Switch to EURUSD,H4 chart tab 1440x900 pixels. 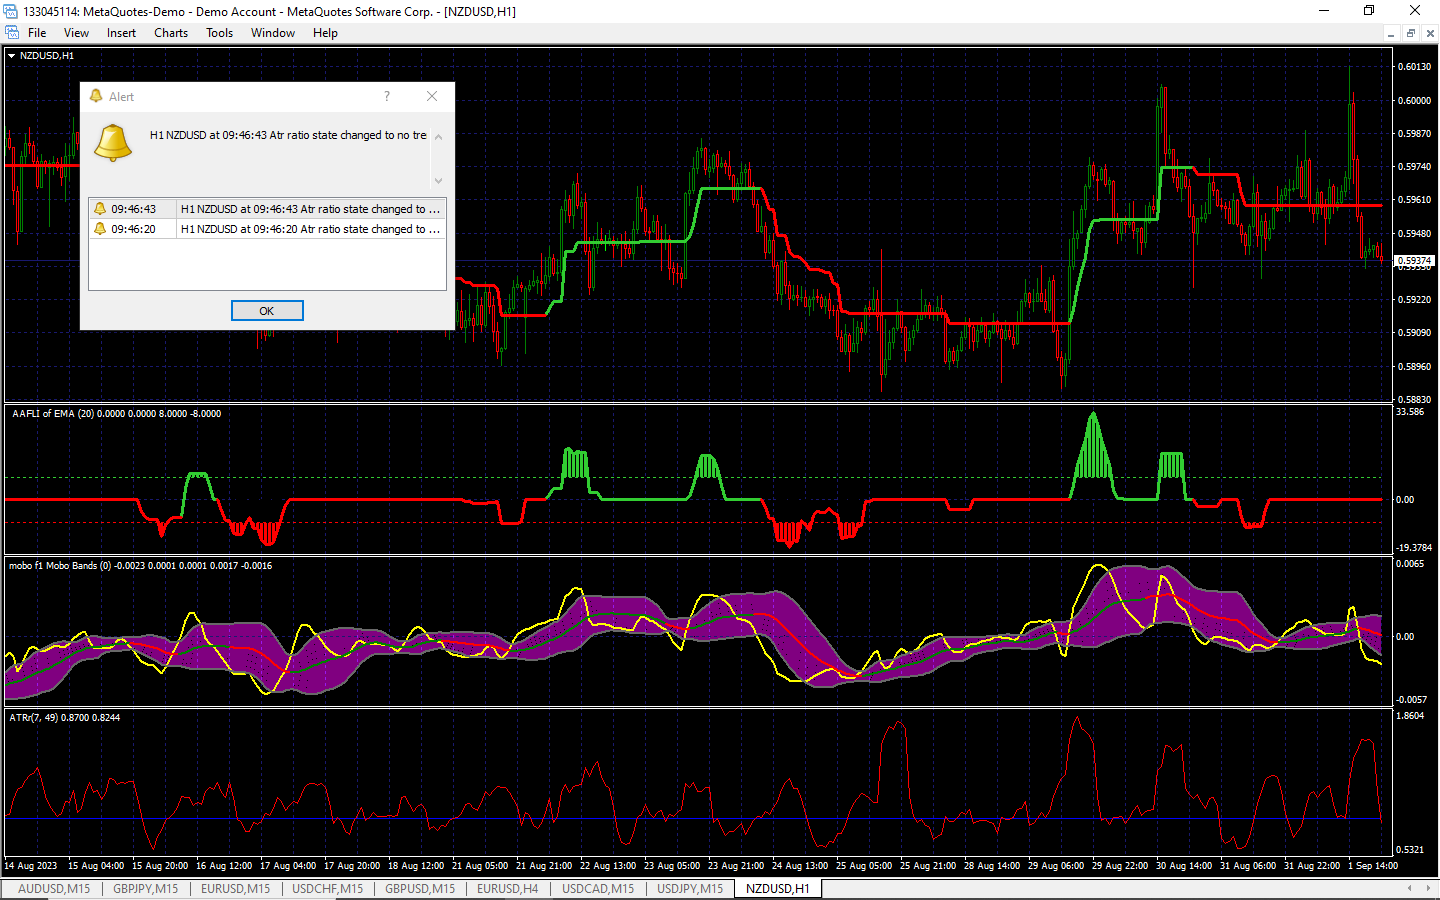coord(507,888)
